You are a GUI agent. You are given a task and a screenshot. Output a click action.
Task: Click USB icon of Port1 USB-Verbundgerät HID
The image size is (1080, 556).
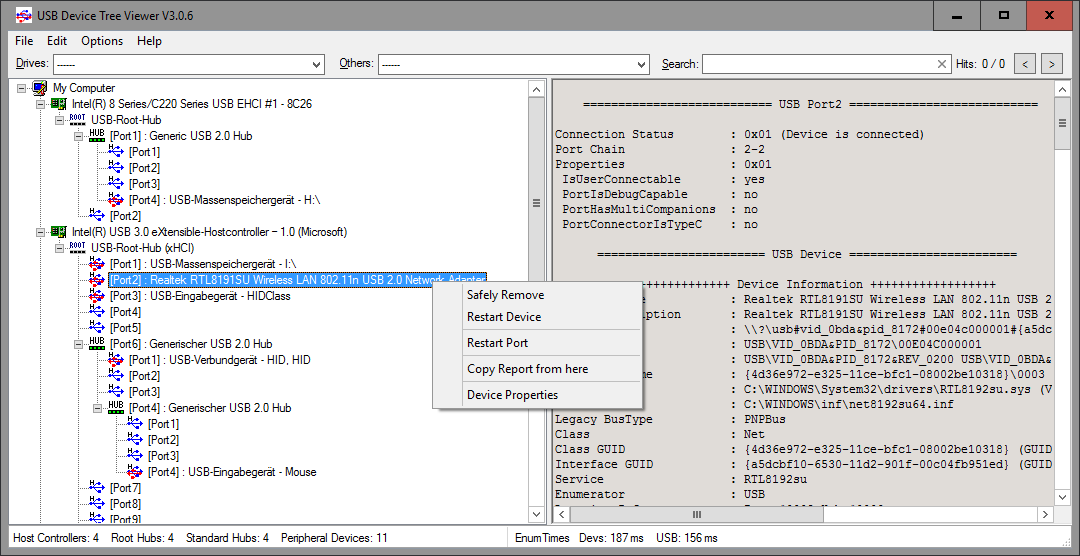tap(116, 360)
